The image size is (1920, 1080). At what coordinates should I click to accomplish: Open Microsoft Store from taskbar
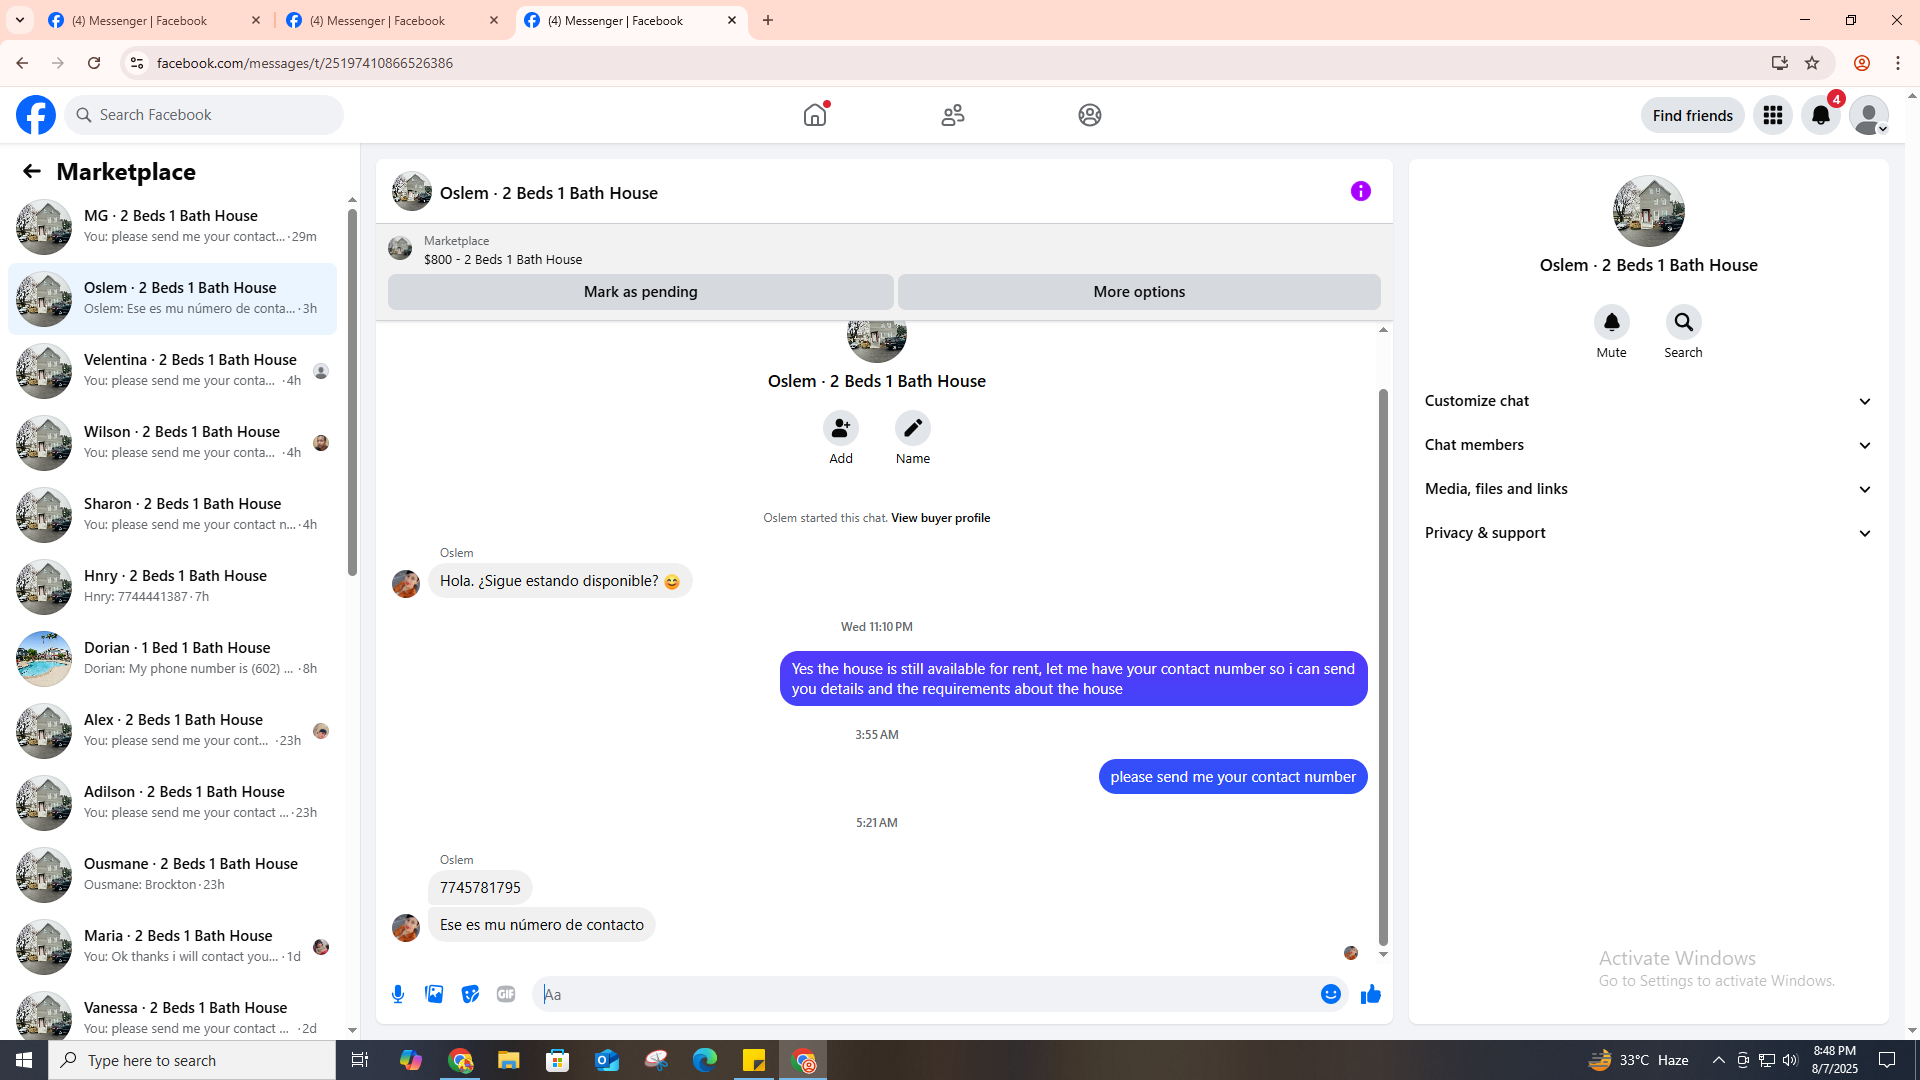coord(558,1060)
